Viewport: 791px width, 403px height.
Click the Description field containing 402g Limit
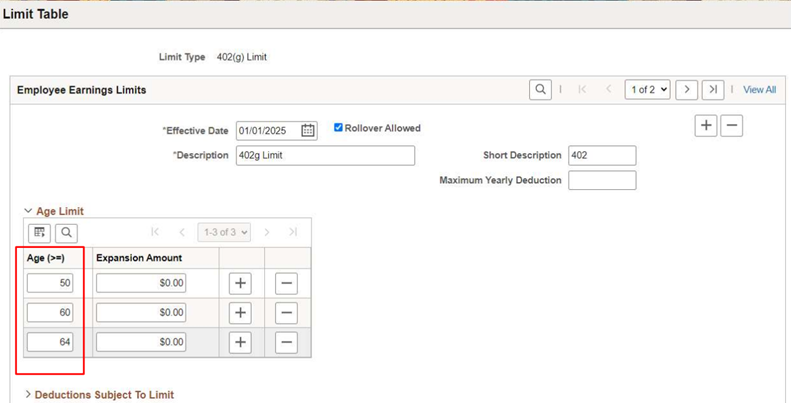coord(325,155)
